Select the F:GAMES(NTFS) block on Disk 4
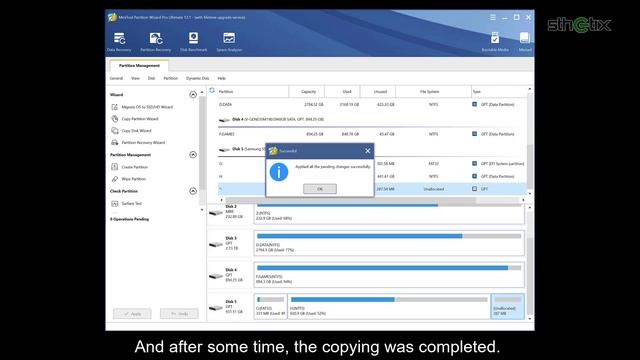Image resolution: width=640 pixels, height=360 pixels. coord(389,275)
